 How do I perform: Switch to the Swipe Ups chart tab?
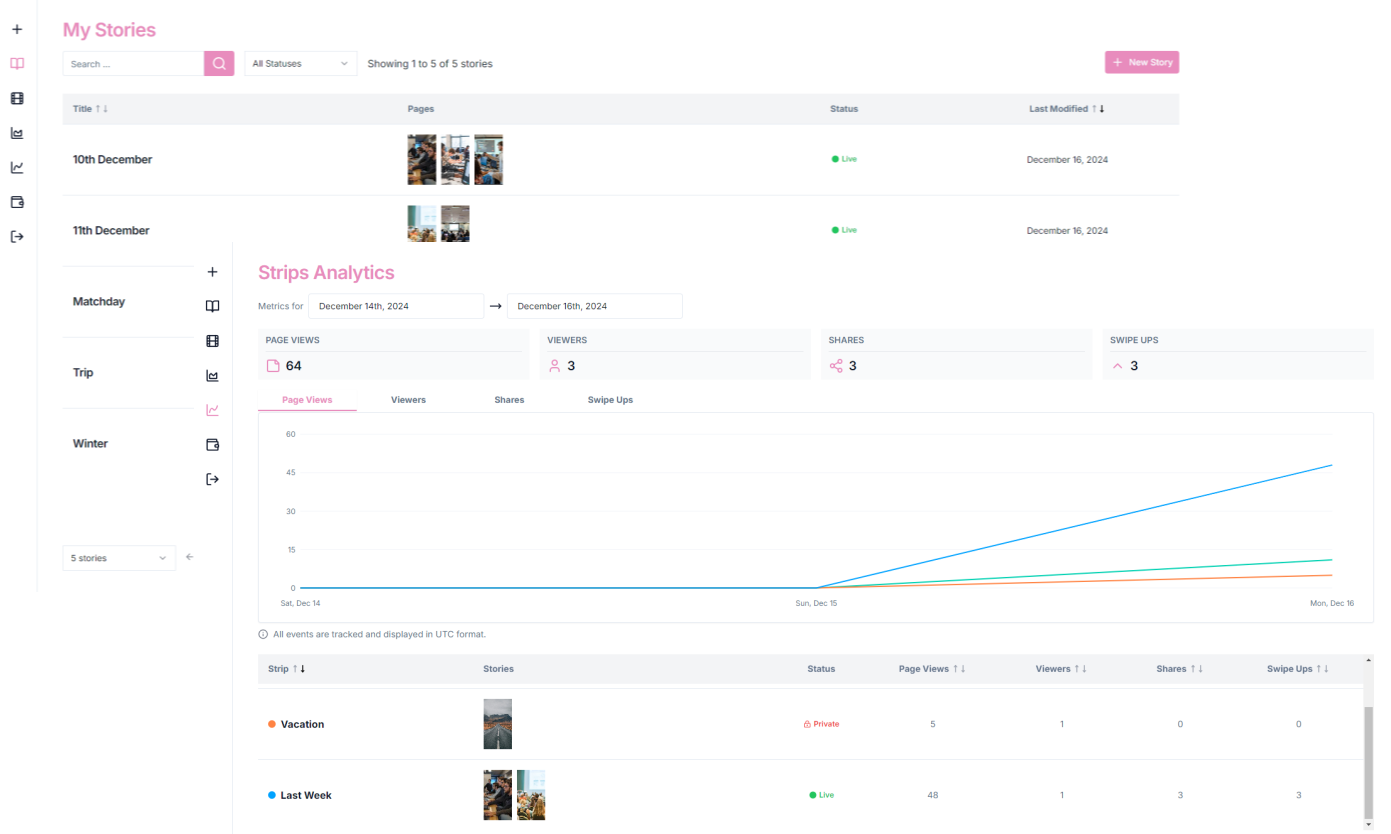click(610, 400)
